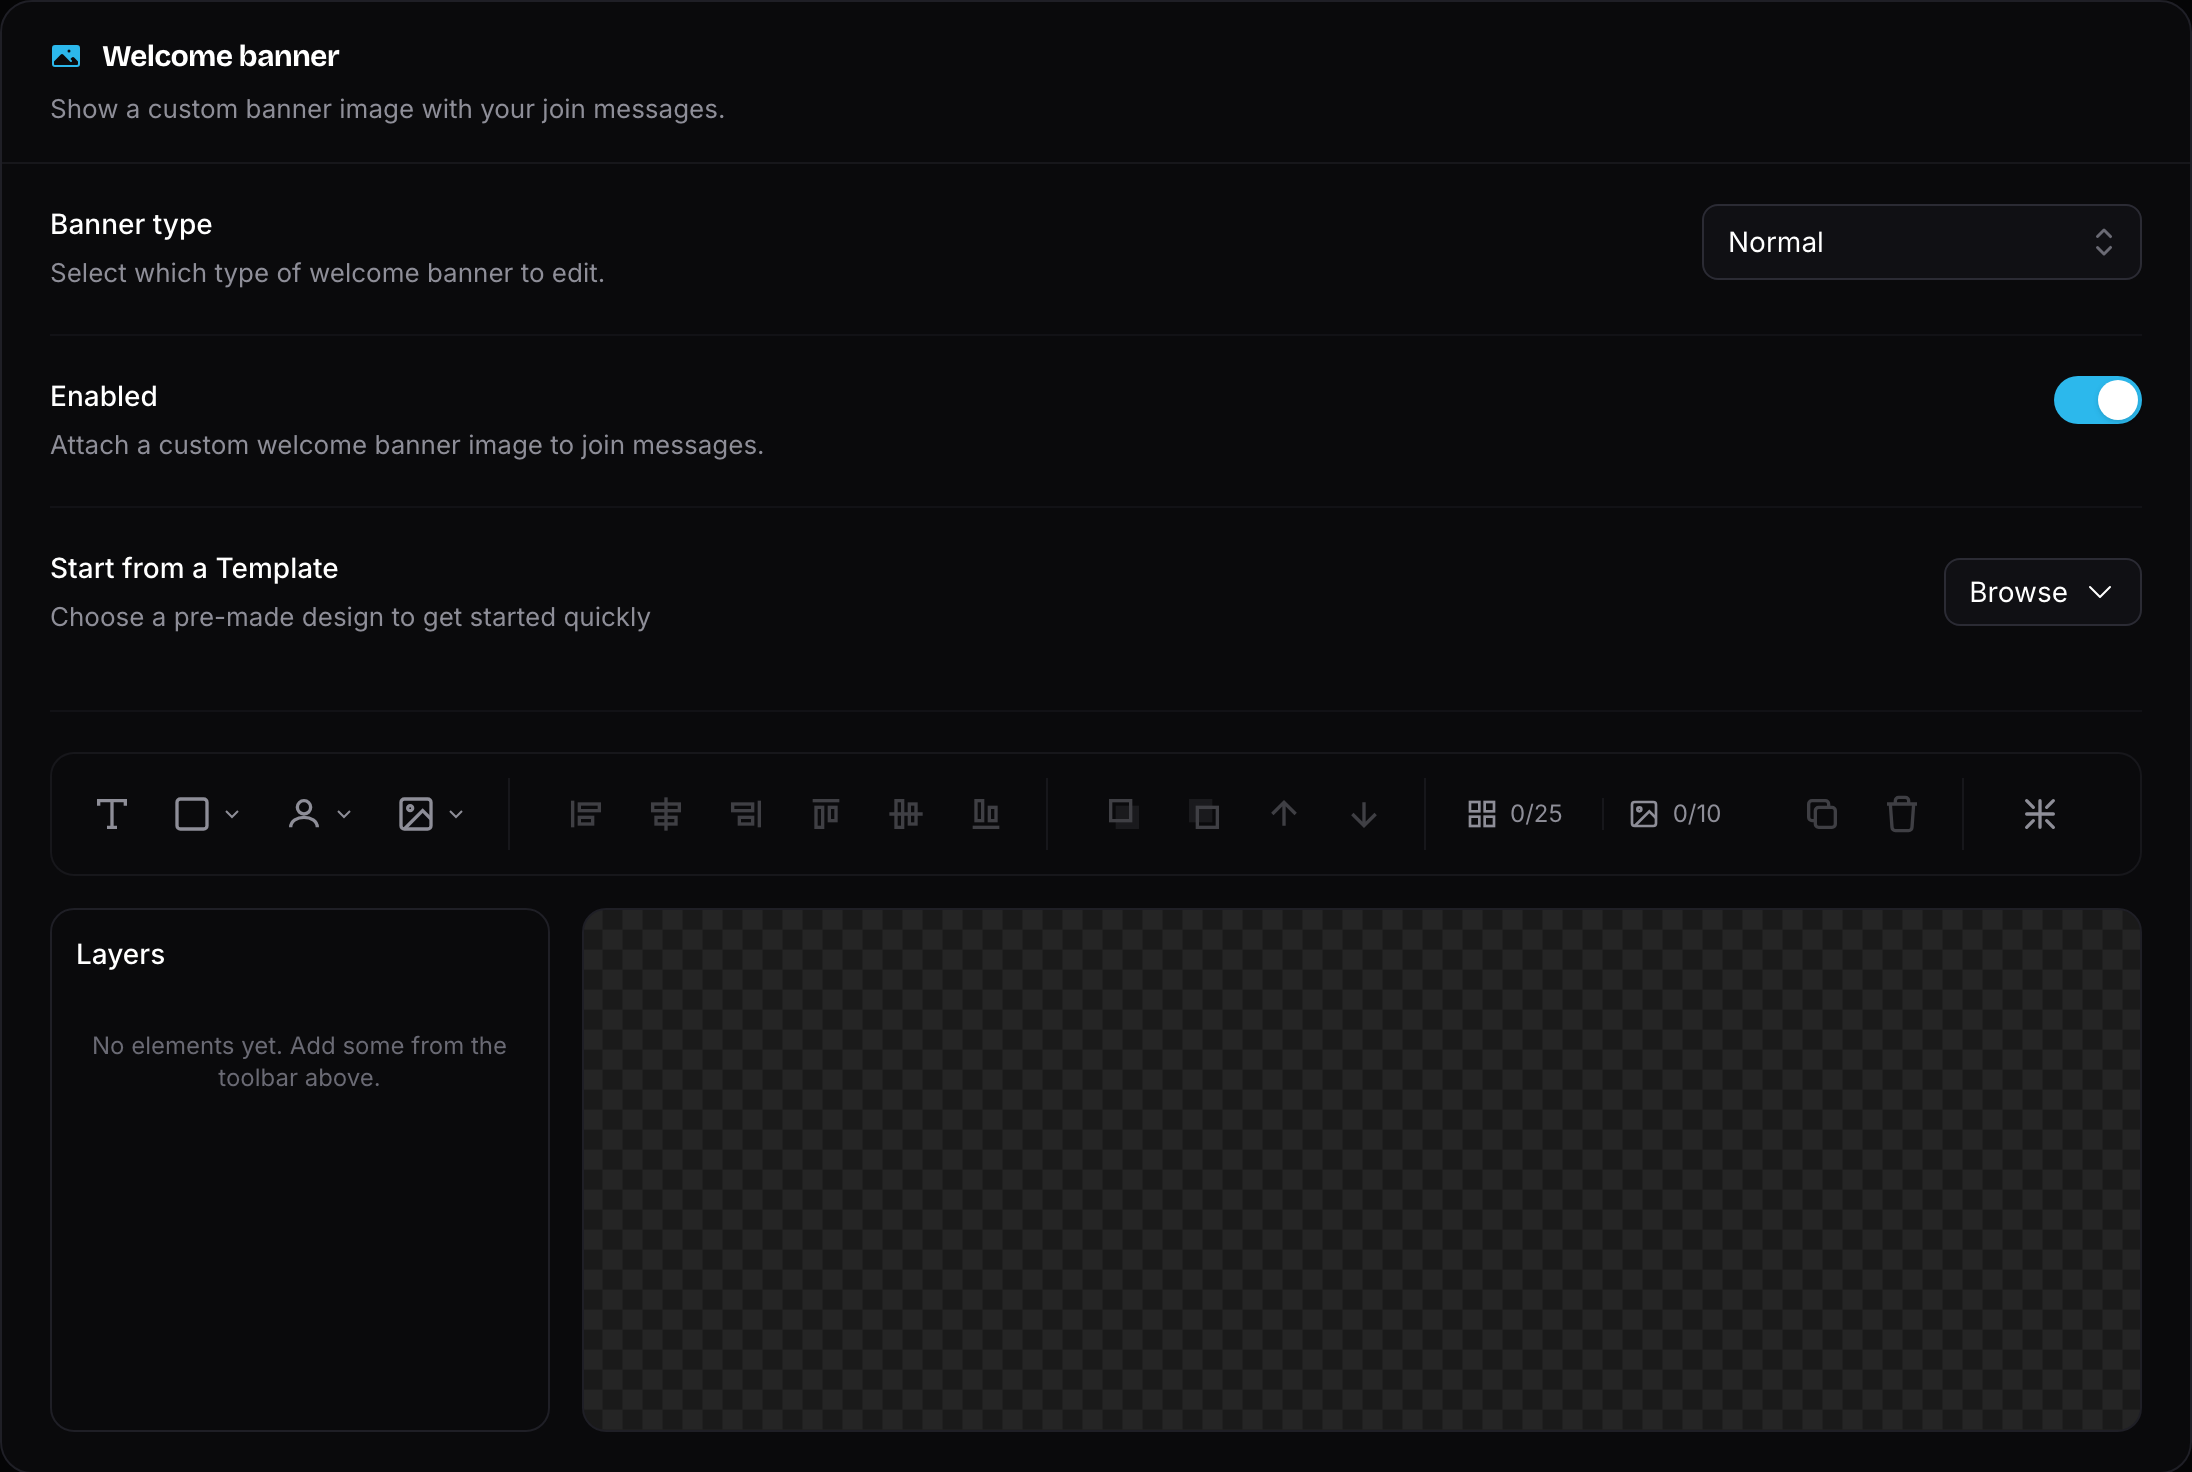Expand the avatar tool dropdown chevron
Viewport: 2192px width, 1472px height.
[x=344, y=815]
